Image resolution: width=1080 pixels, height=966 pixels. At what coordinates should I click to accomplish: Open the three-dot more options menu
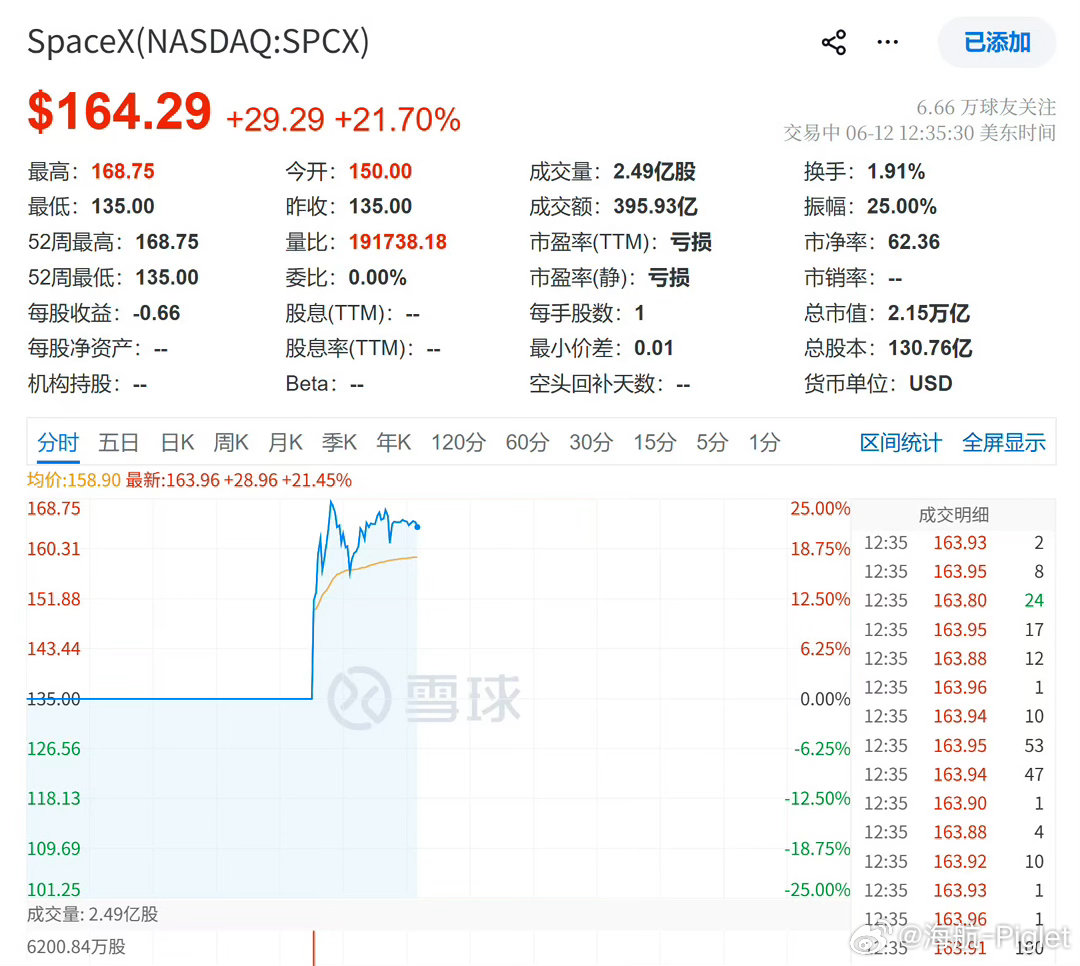887,43
